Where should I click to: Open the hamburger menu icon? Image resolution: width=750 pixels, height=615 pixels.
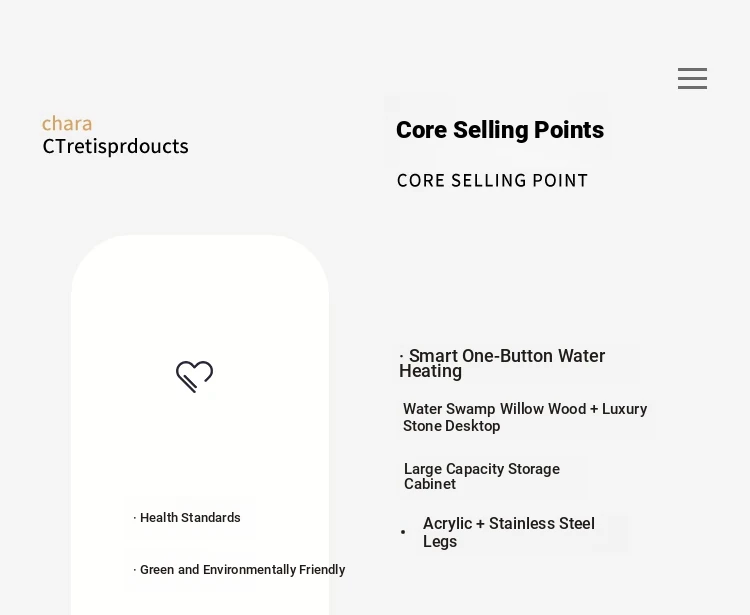[692, 78]
